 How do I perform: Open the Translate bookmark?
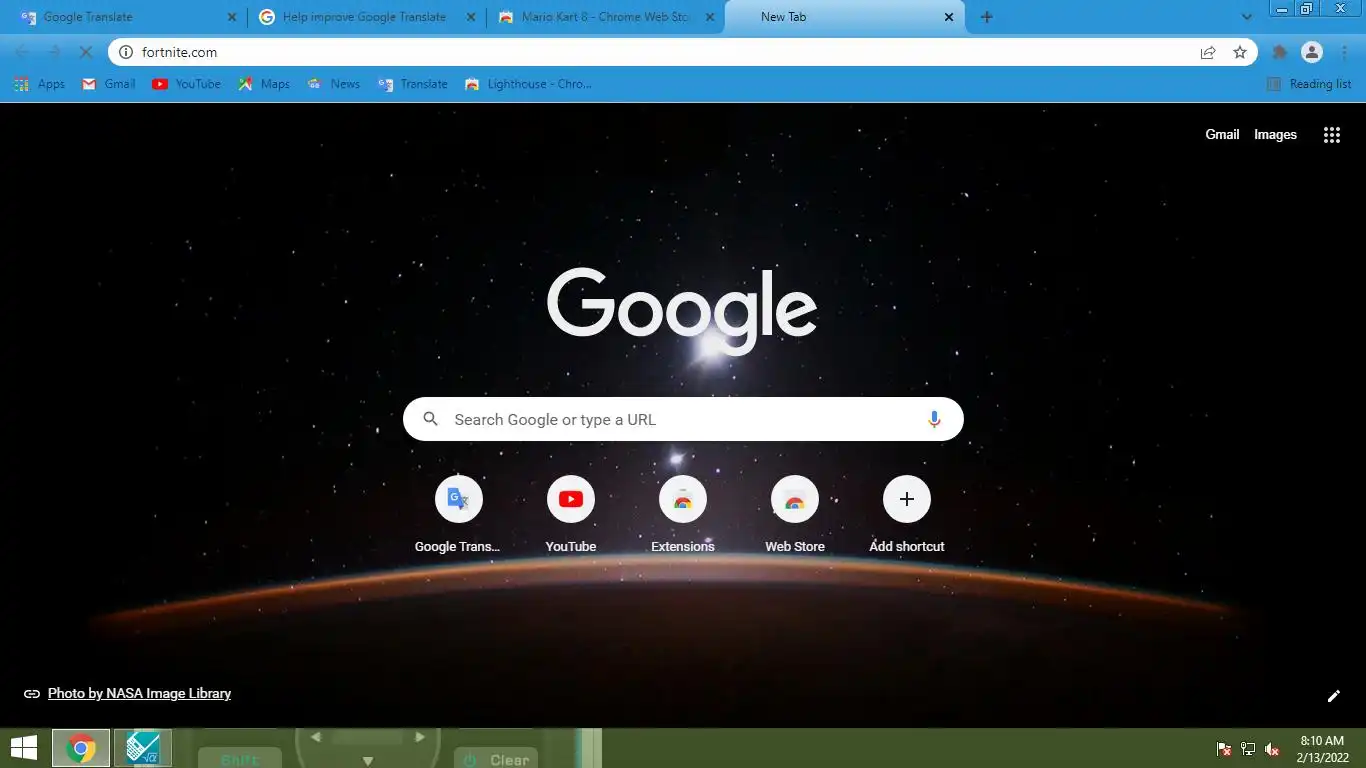point(413,84)
